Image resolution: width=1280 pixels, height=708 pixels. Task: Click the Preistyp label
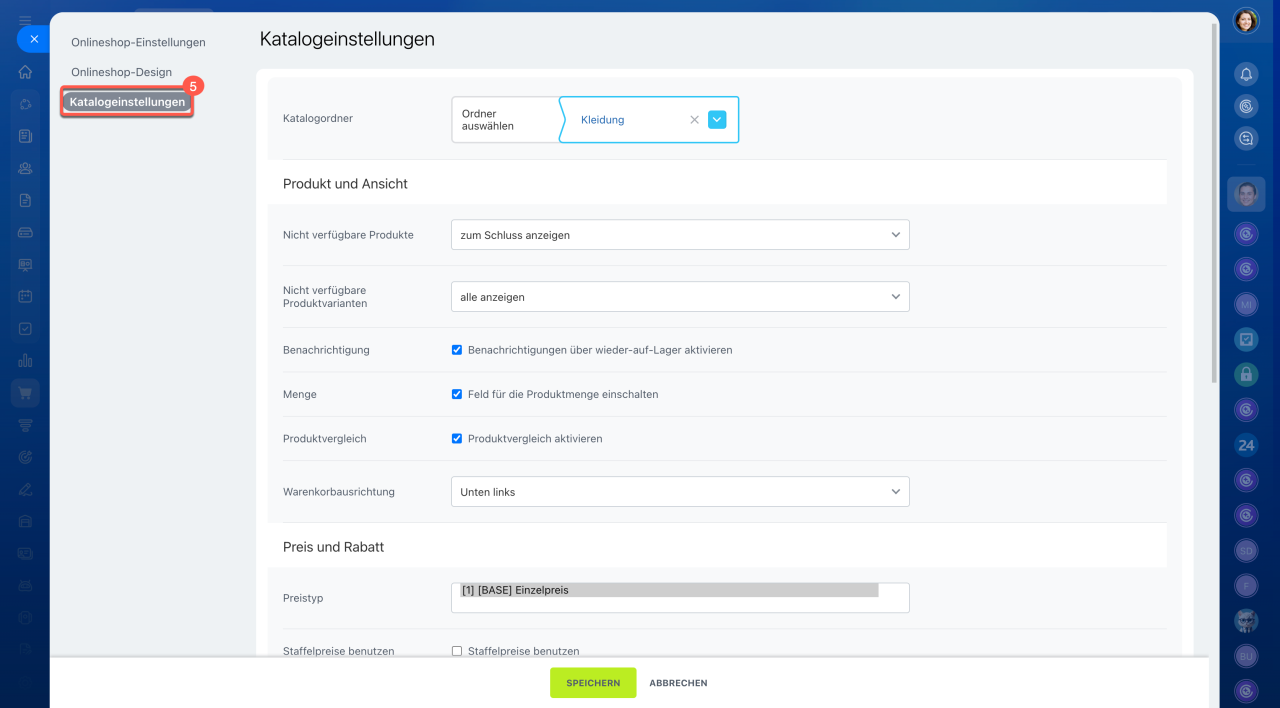click(303, 598)
